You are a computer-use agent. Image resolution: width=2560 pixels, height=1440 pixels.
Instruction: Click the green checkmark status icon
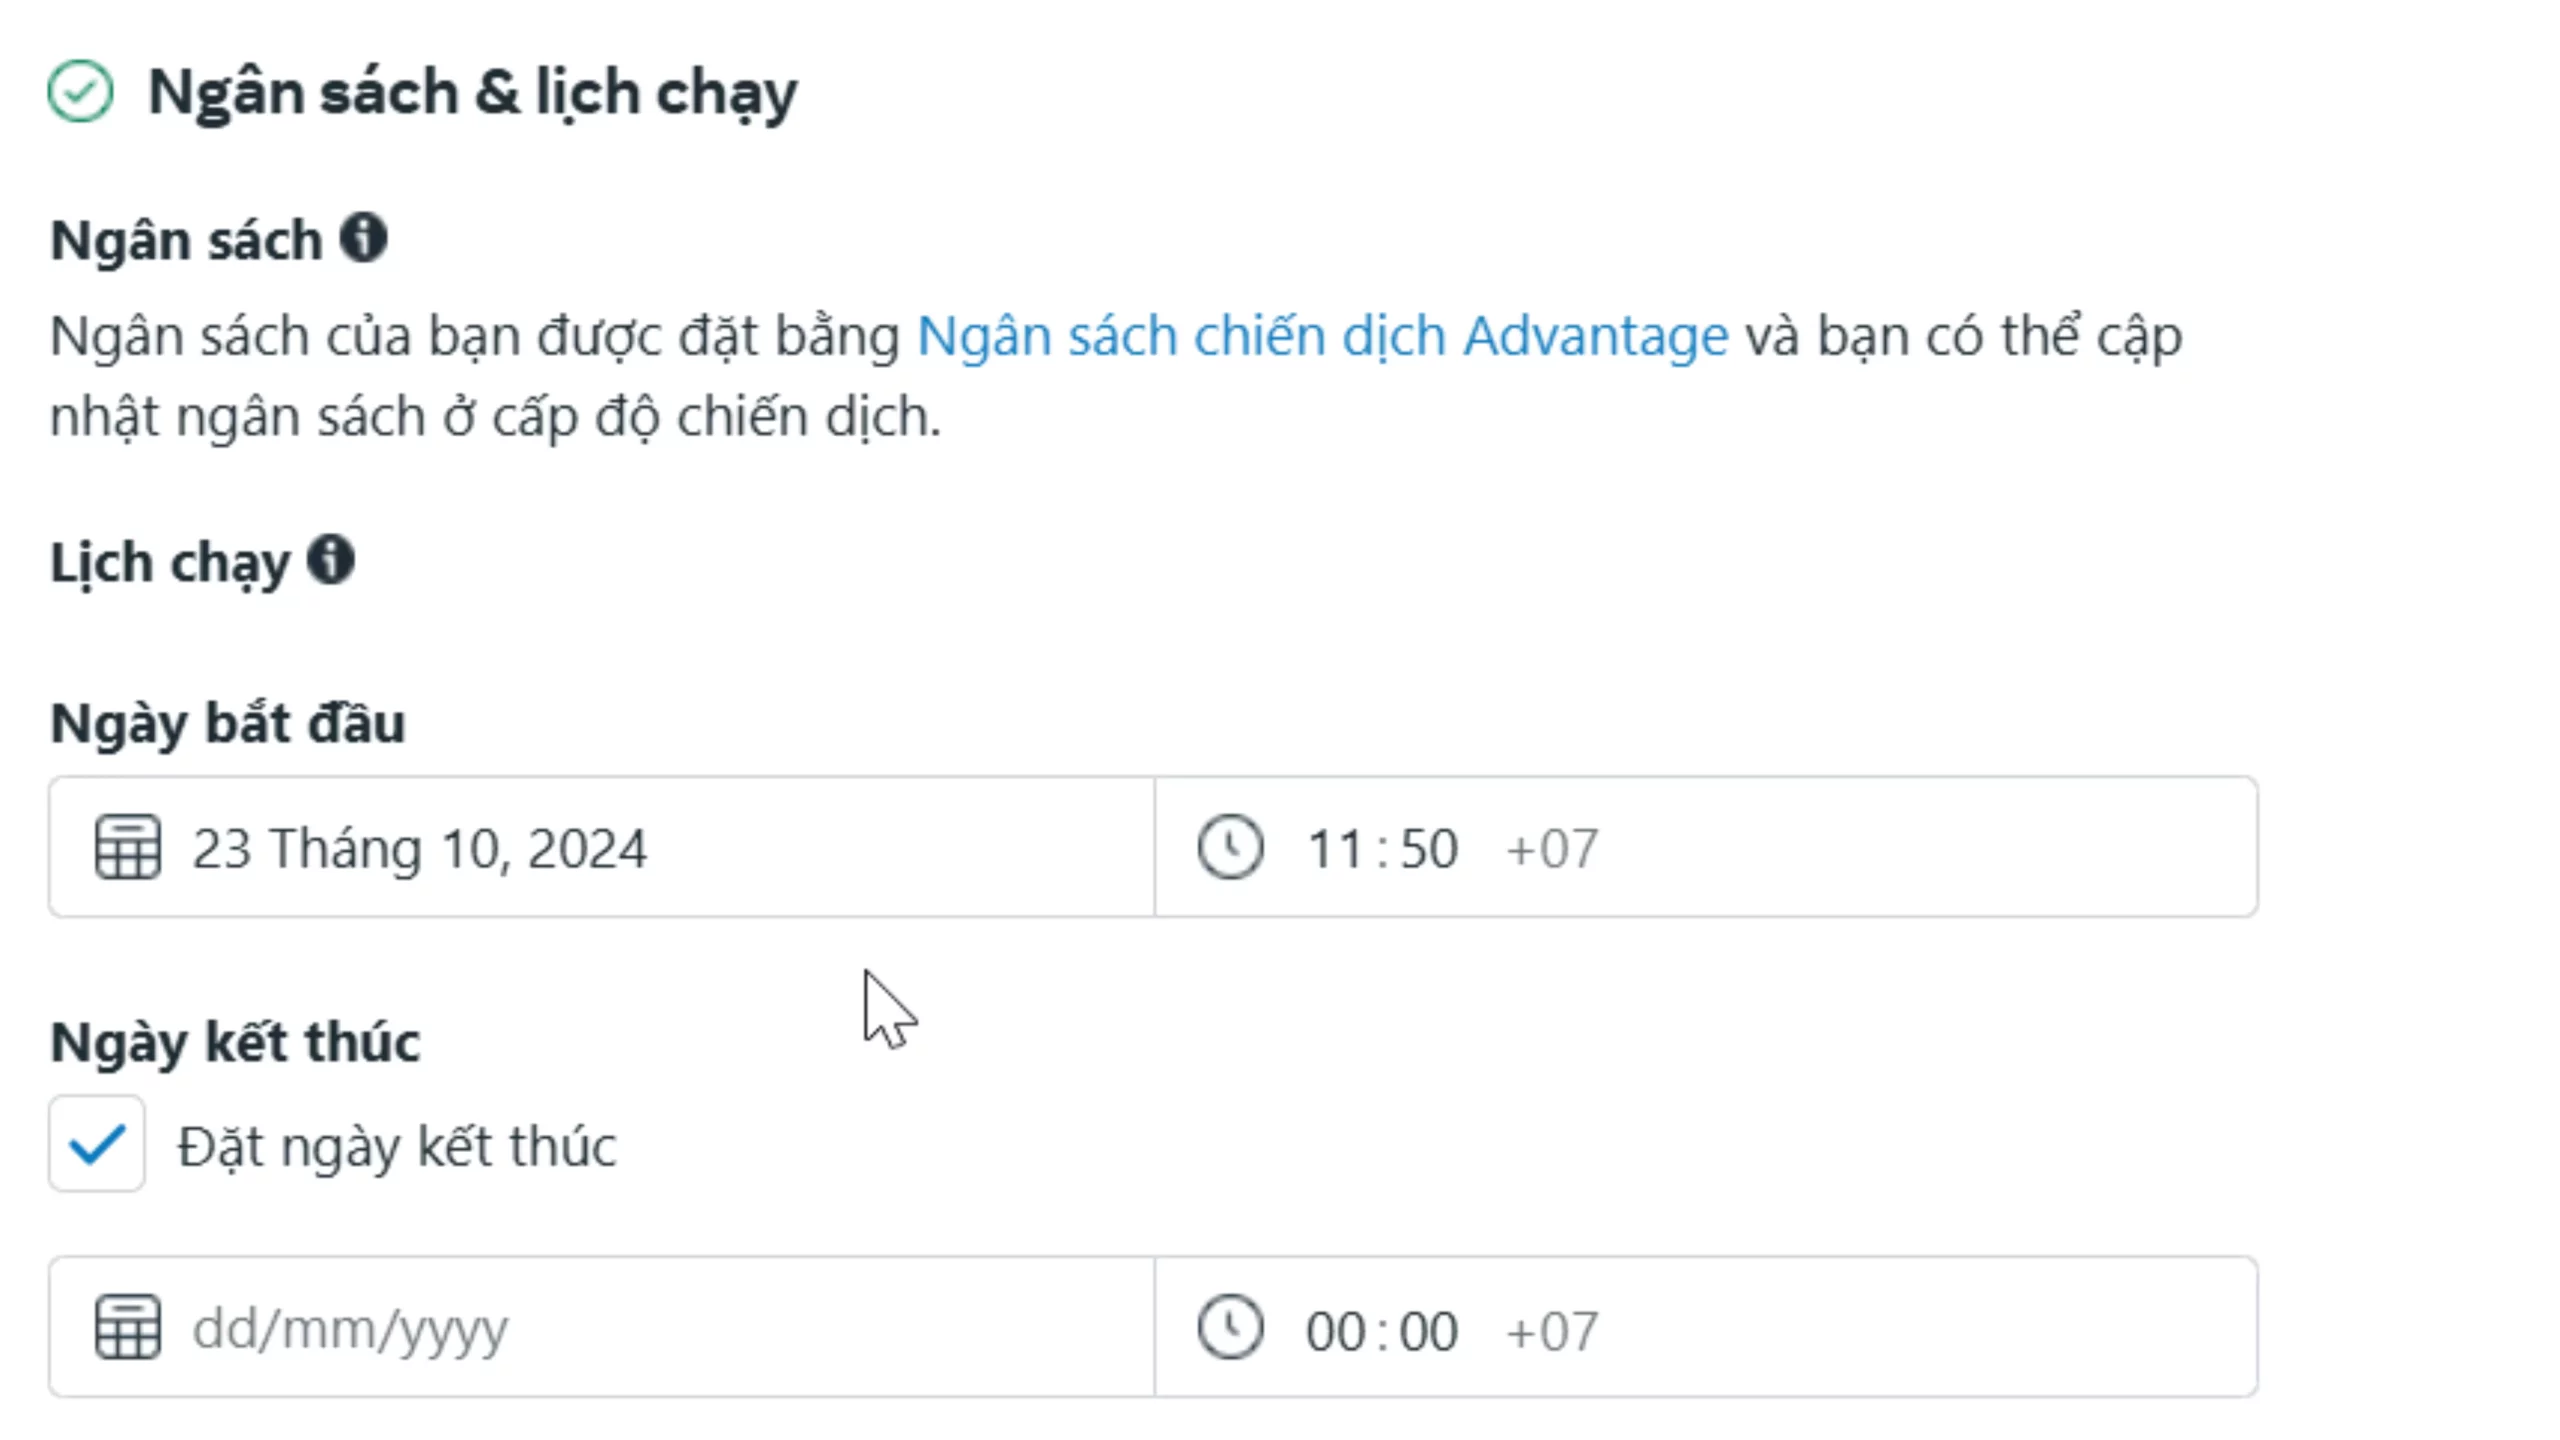pos(81,92)
